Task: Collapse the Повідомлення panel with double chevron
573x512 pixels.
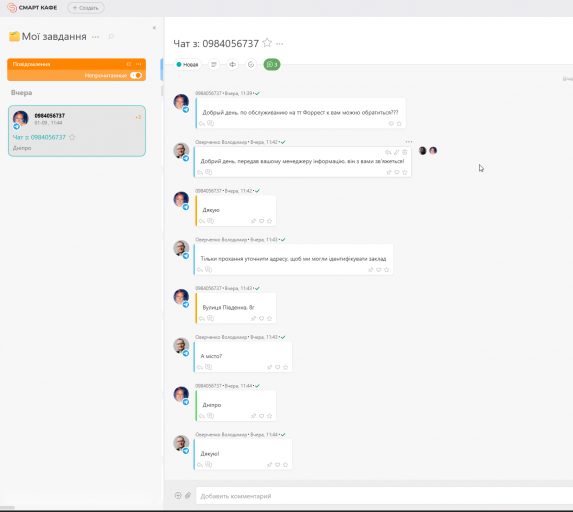Action: click(x=129, y=64)
